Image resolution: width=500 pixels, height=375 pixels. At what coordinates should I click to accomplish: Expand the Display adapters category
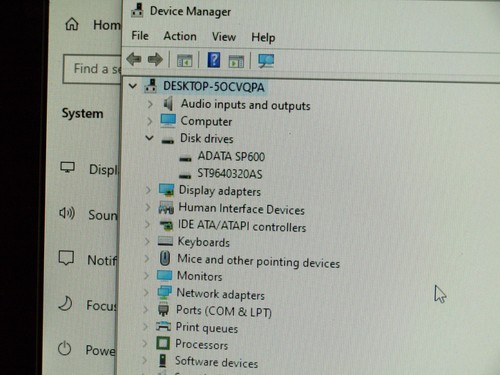coord(148,190)
